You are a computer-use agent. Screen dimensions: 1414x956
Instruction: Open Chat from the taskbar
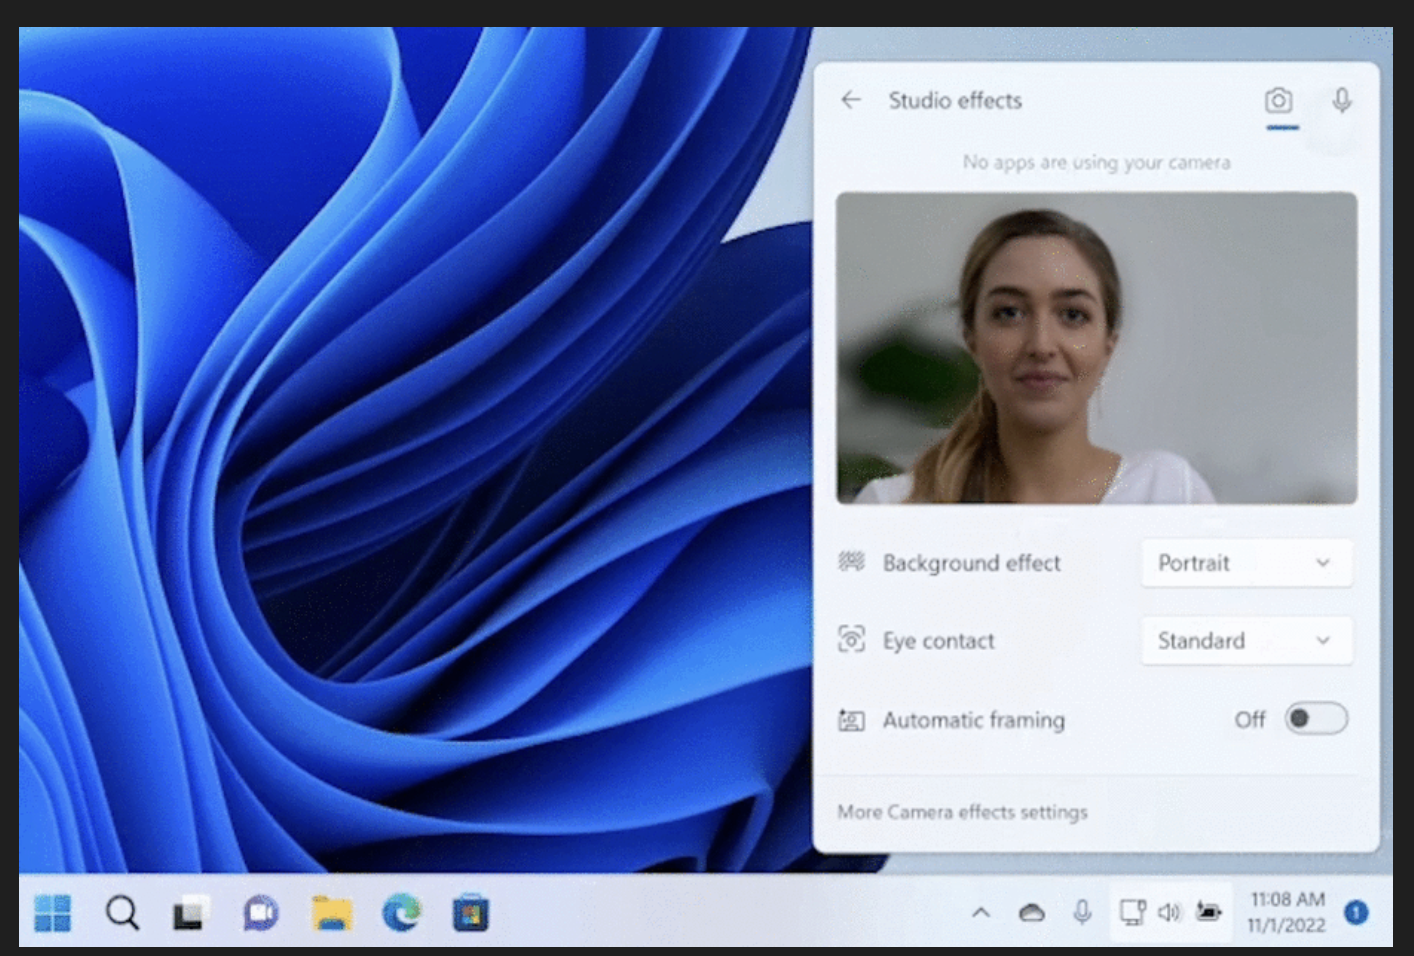pyautogui.click(x=261, y=912)
